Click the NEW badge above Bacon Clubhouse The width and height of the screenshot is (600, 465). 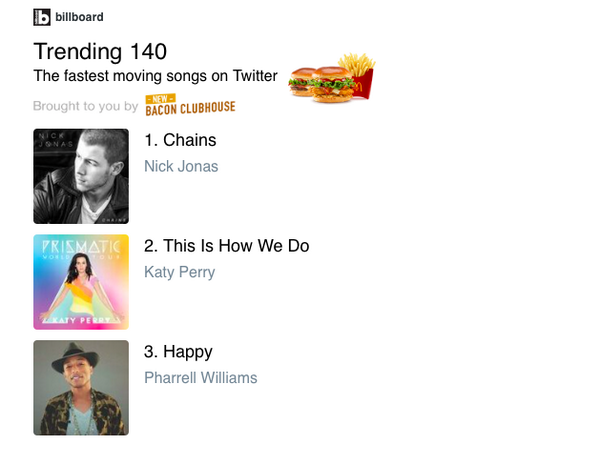pos(160,98)
